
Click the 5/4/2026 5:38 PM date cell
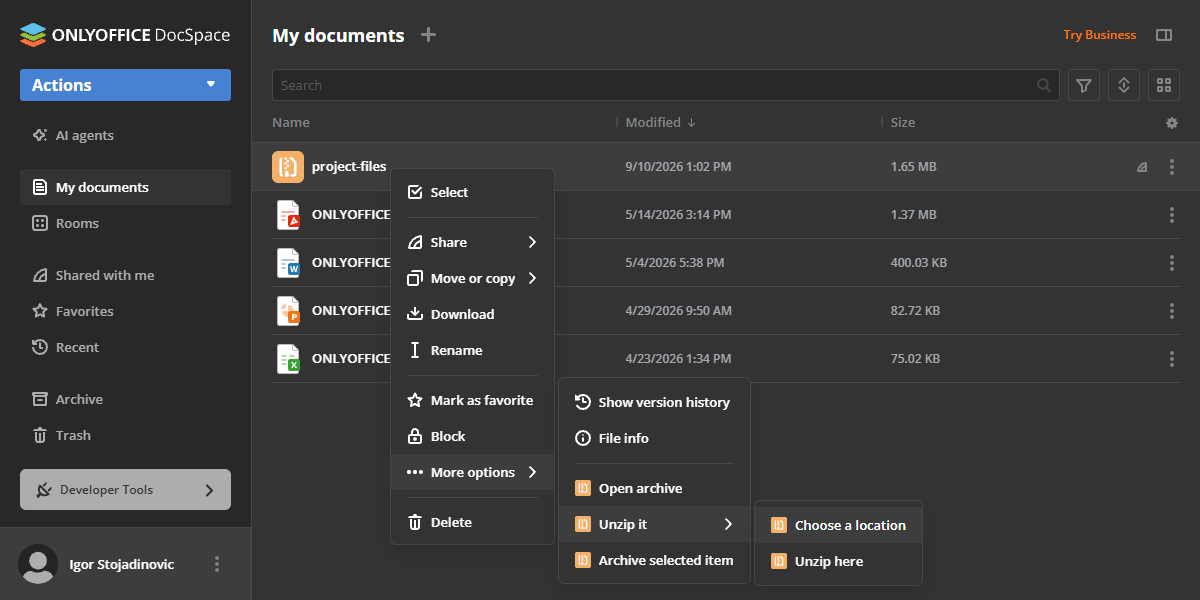675,263
